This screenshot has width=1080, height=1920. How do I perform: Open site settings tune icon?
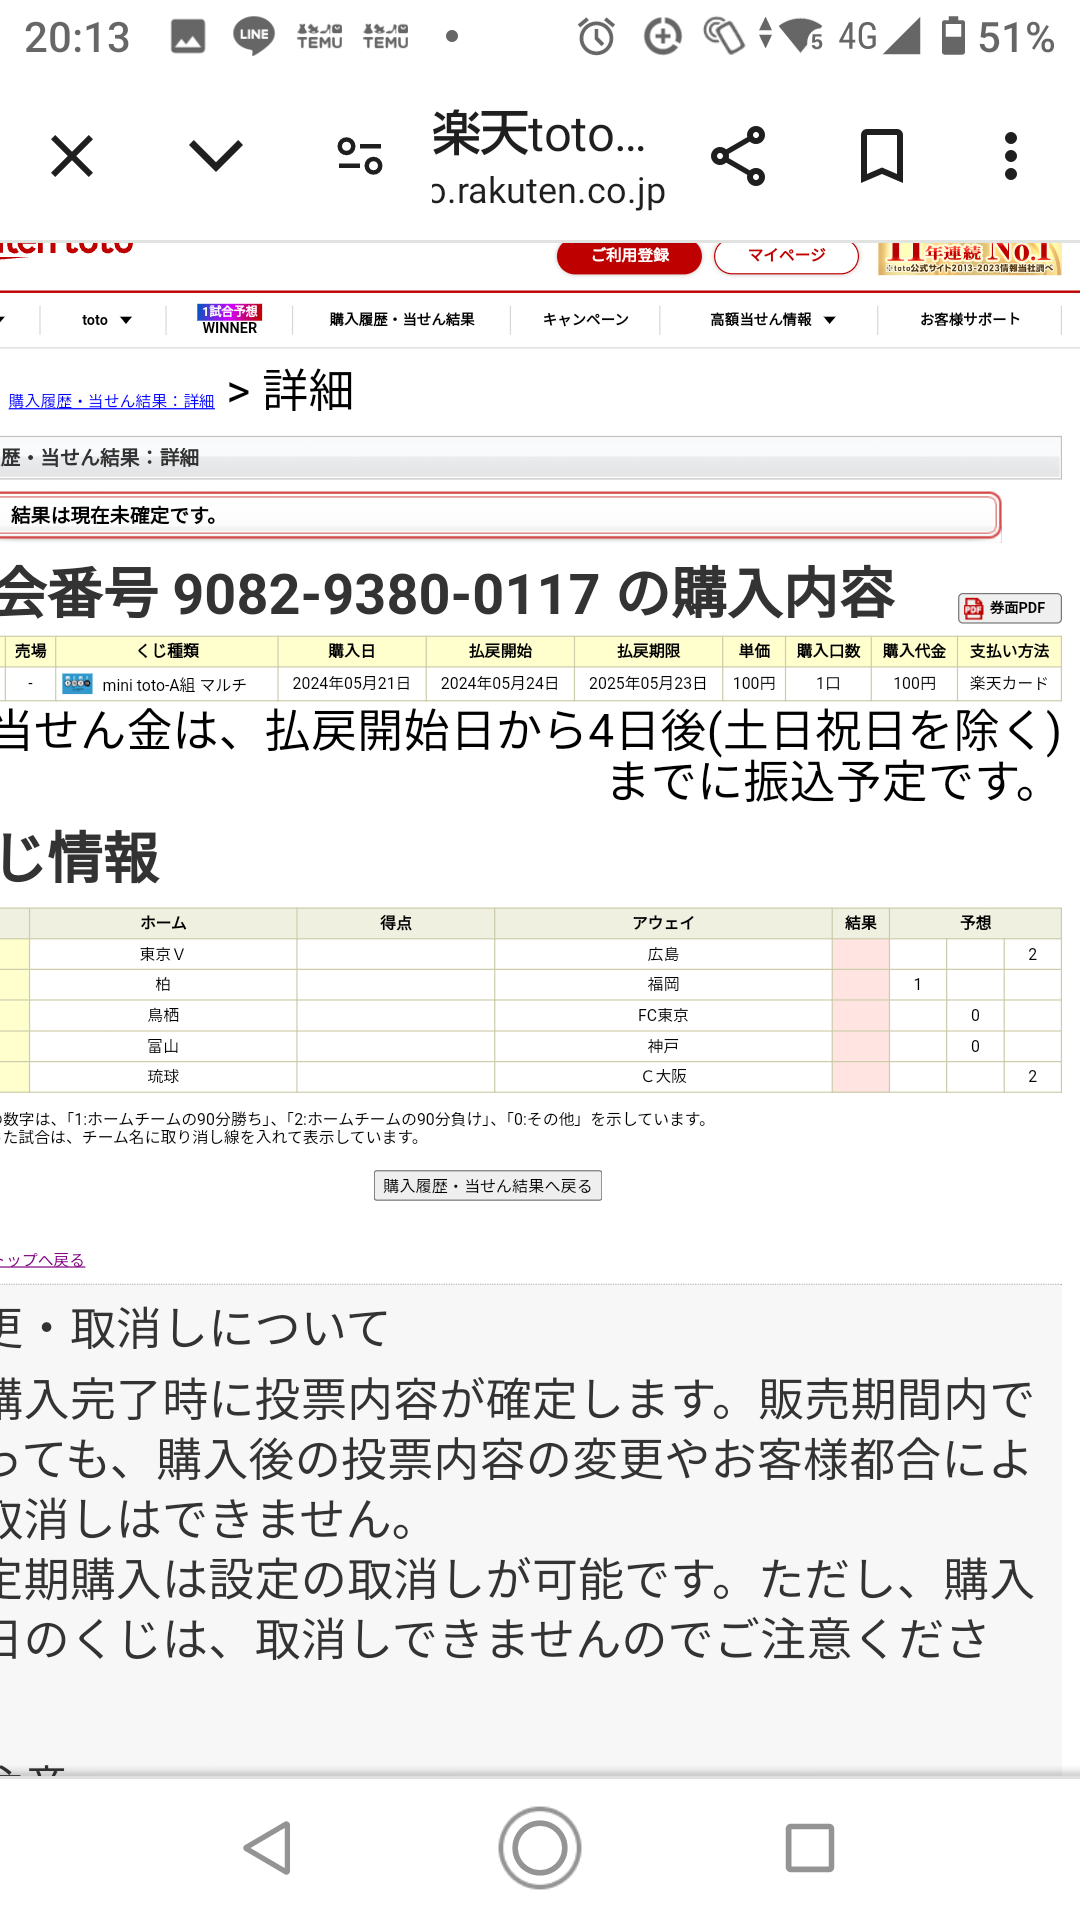tap(360, 157)
